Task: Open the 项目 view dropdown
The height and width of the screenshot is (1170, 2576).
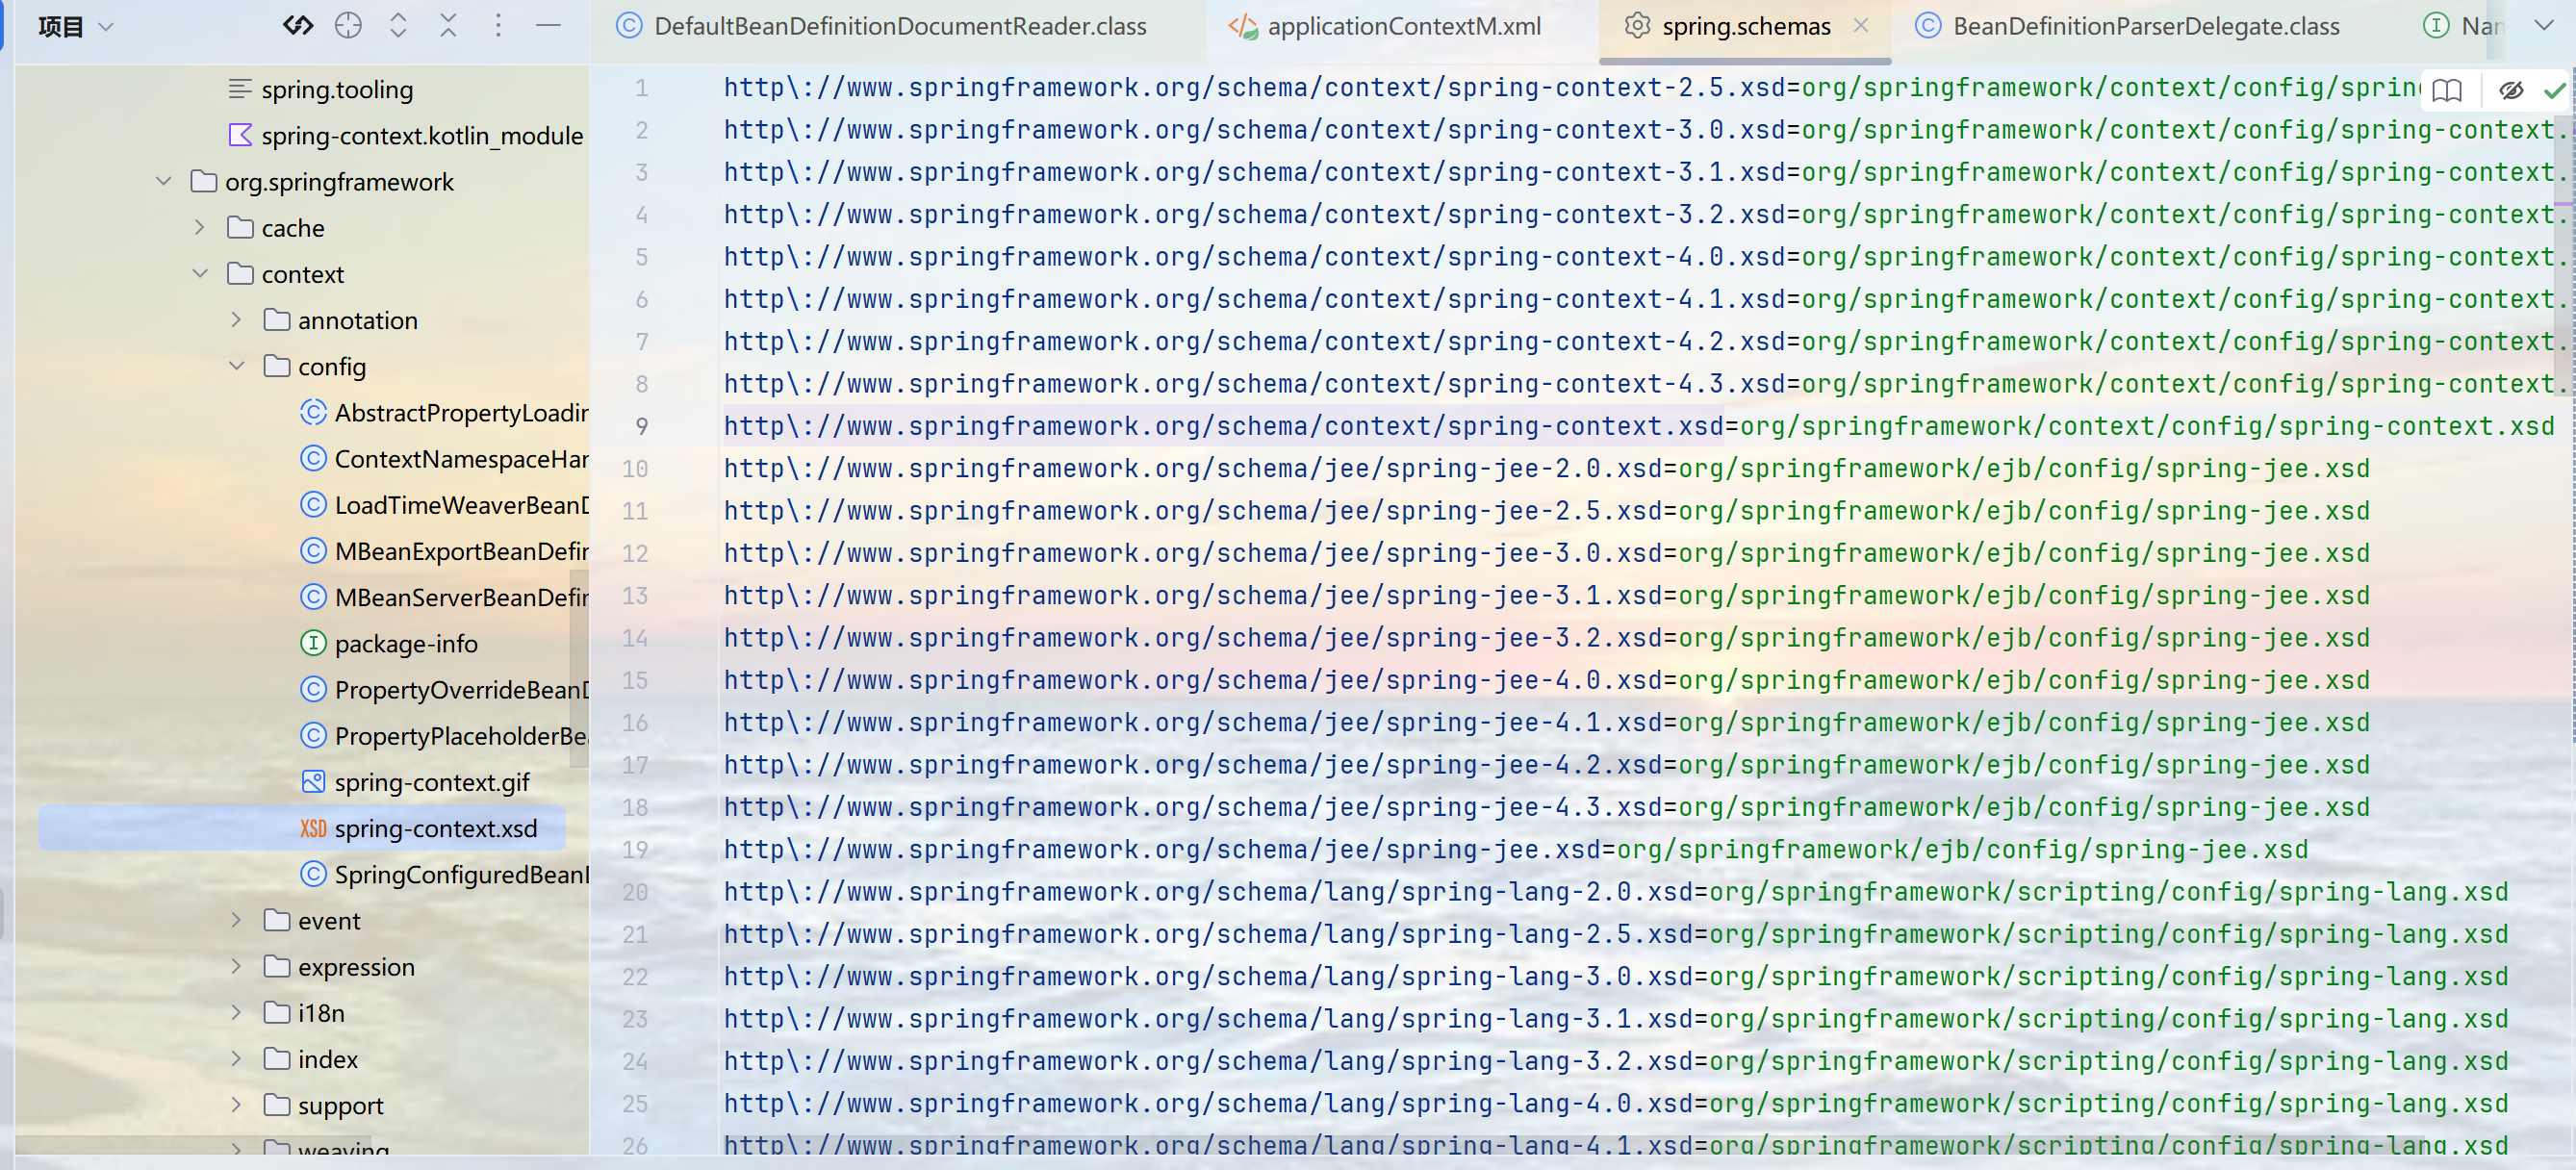Action: pos(76,27)
